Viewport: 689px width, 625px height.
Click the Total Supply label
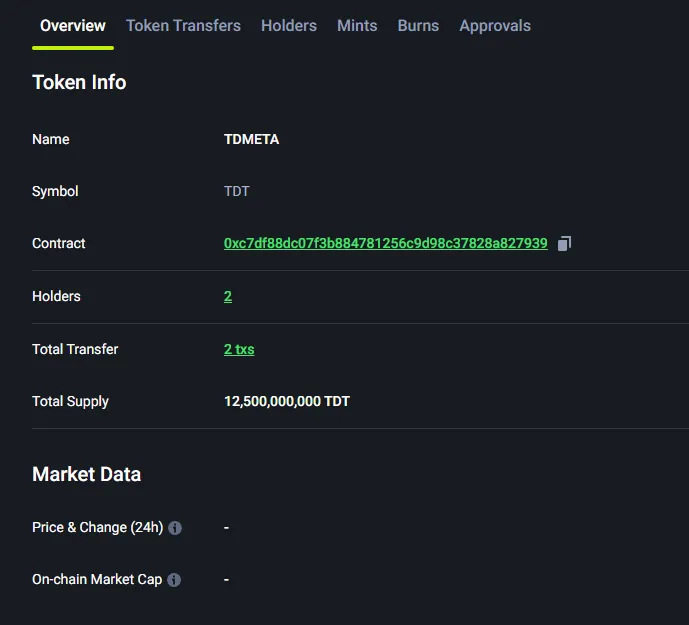click(x=70, y=401)
